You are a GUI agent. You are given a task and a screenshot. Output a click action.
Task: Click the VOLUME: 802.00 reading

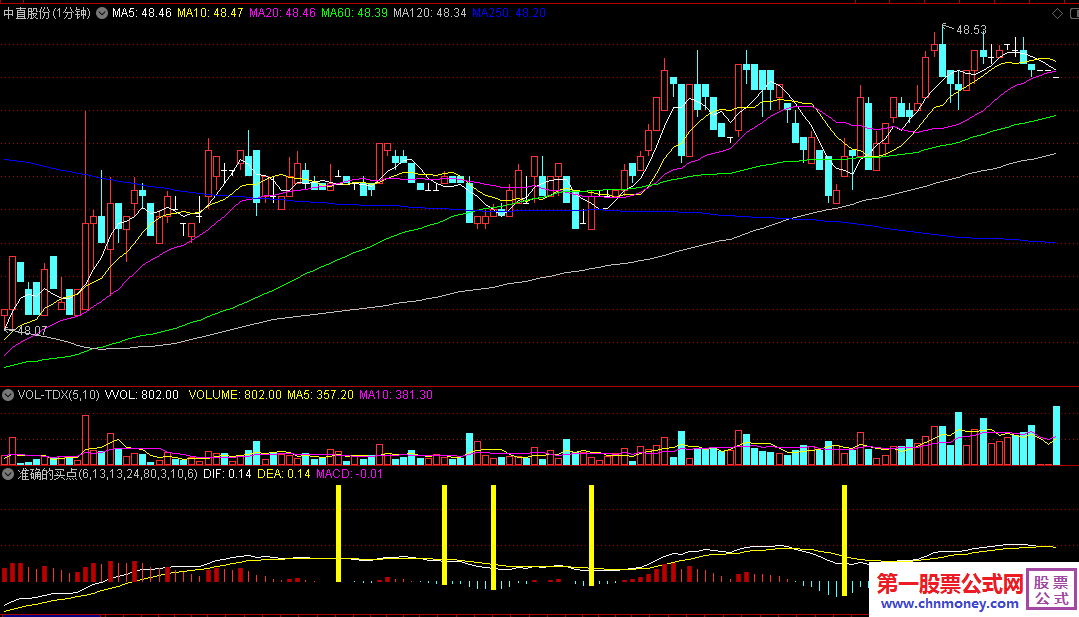235,395
